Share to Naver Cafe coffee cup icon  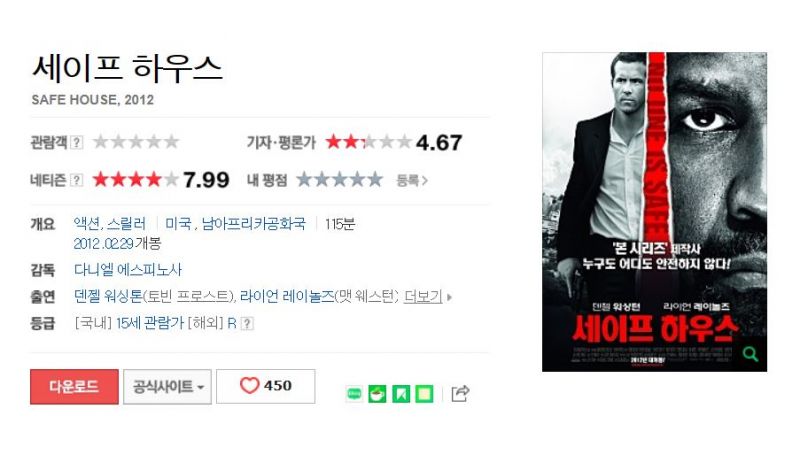pyautogui.click(x=378, y=394)
